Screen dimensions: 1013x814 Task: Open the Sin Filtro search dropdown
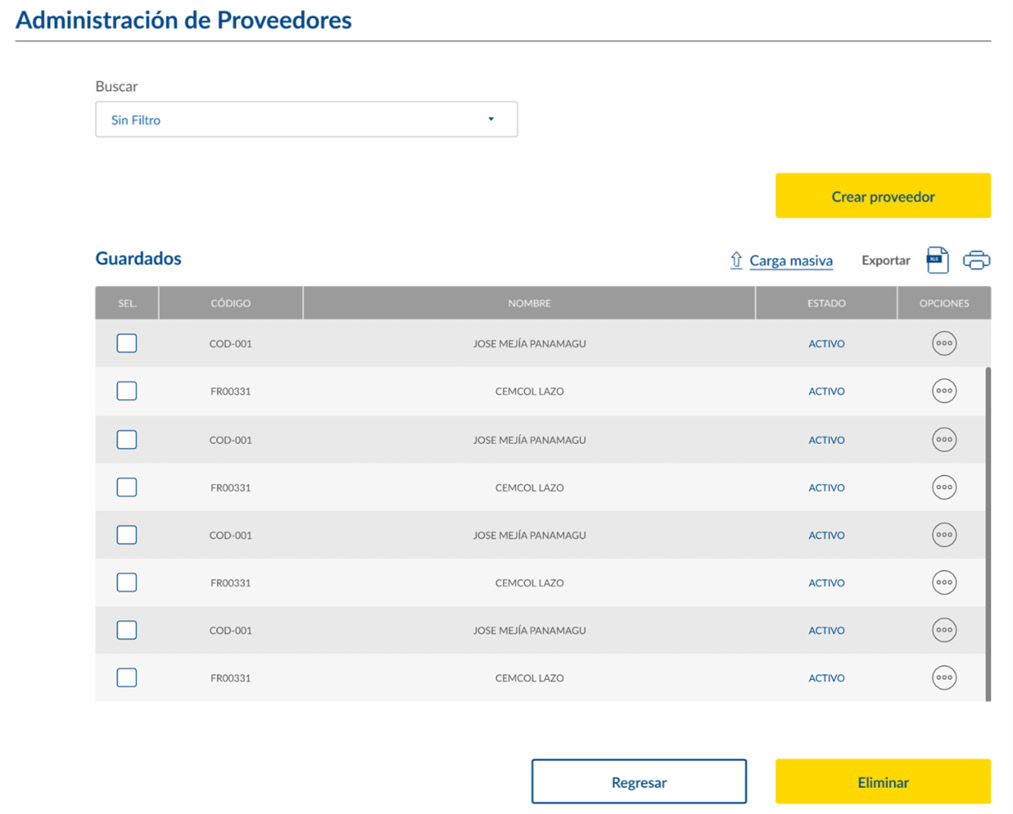306,120
